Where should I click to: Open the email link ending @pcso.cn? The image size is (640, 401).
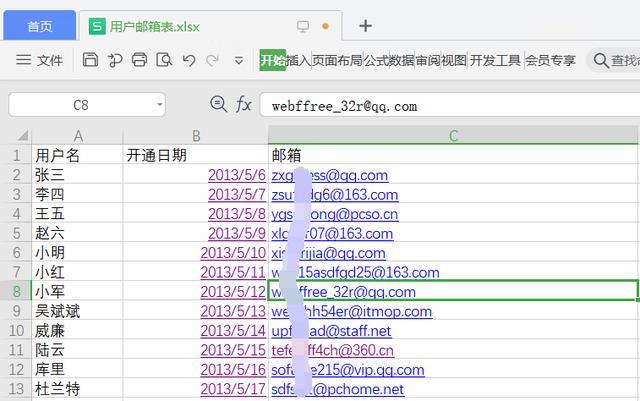(335, 214)
